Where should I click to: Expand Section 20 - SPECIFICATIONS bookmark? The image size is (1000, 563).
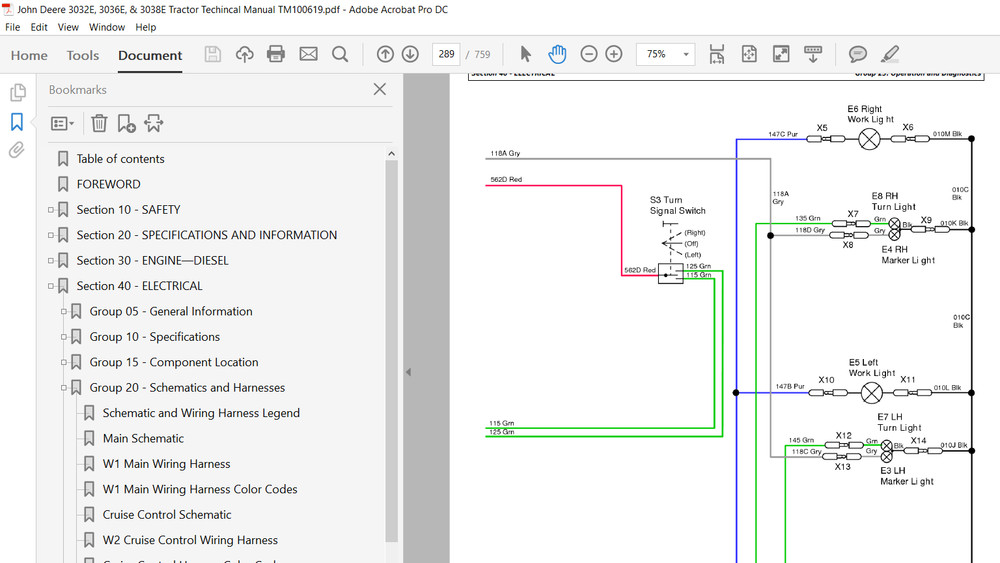pos(51,235)
